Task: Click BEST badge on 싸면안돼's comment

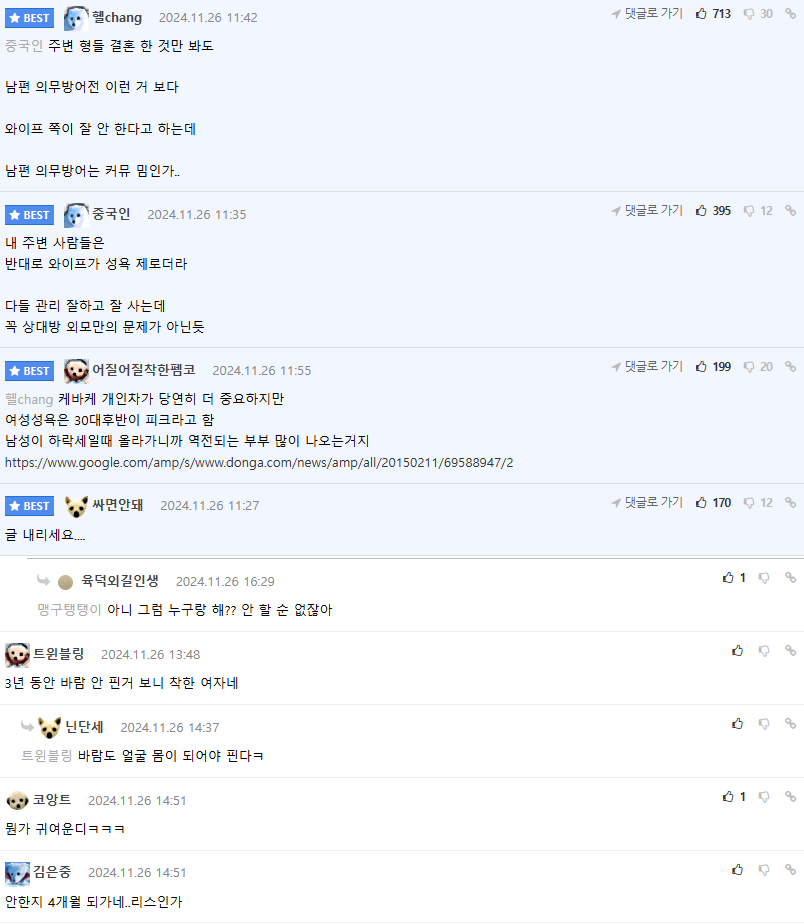Action: (x=29, y=506)
